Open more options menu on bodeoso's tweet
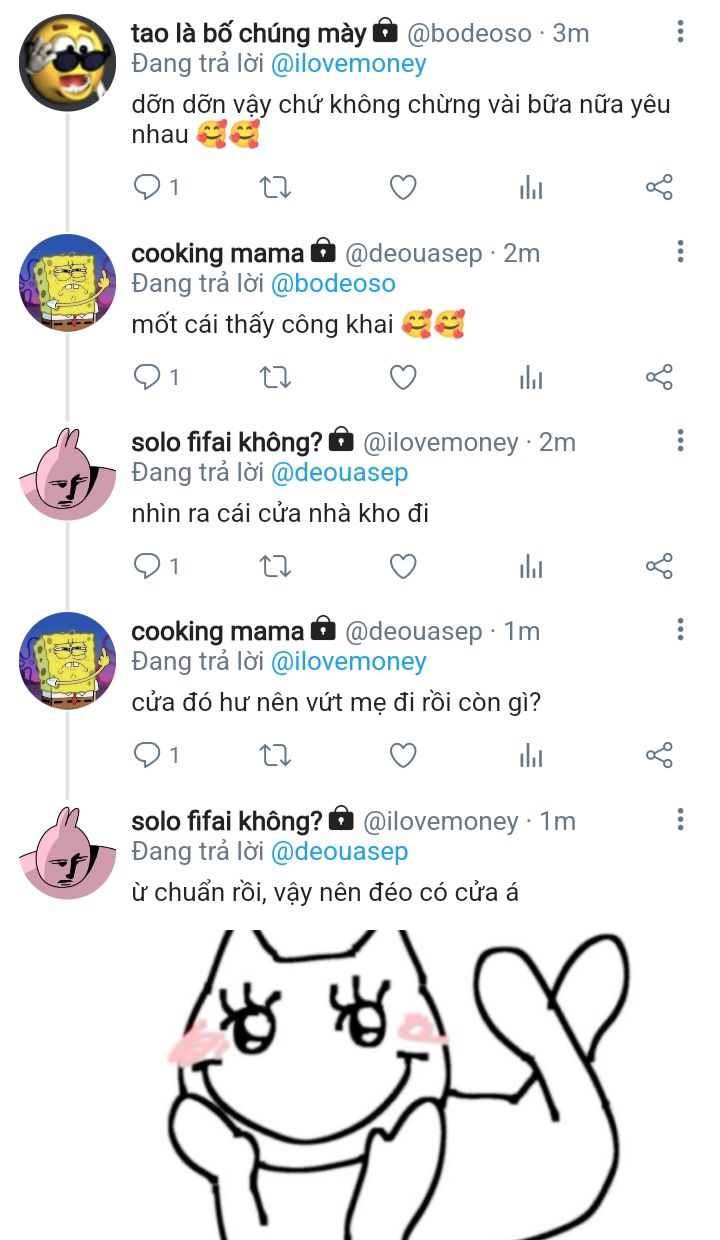This screenshot has width=720, height=1240. click(680, 32)
